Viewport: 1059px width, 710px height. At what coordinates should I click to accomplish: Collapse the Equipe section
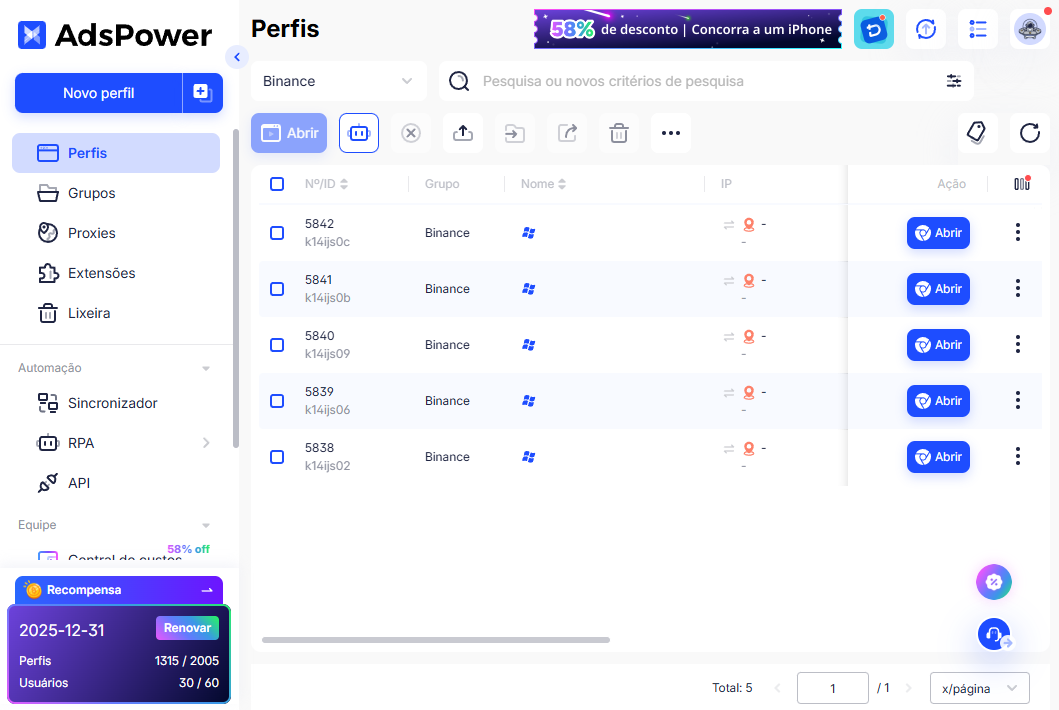click(x=206, y=526)
